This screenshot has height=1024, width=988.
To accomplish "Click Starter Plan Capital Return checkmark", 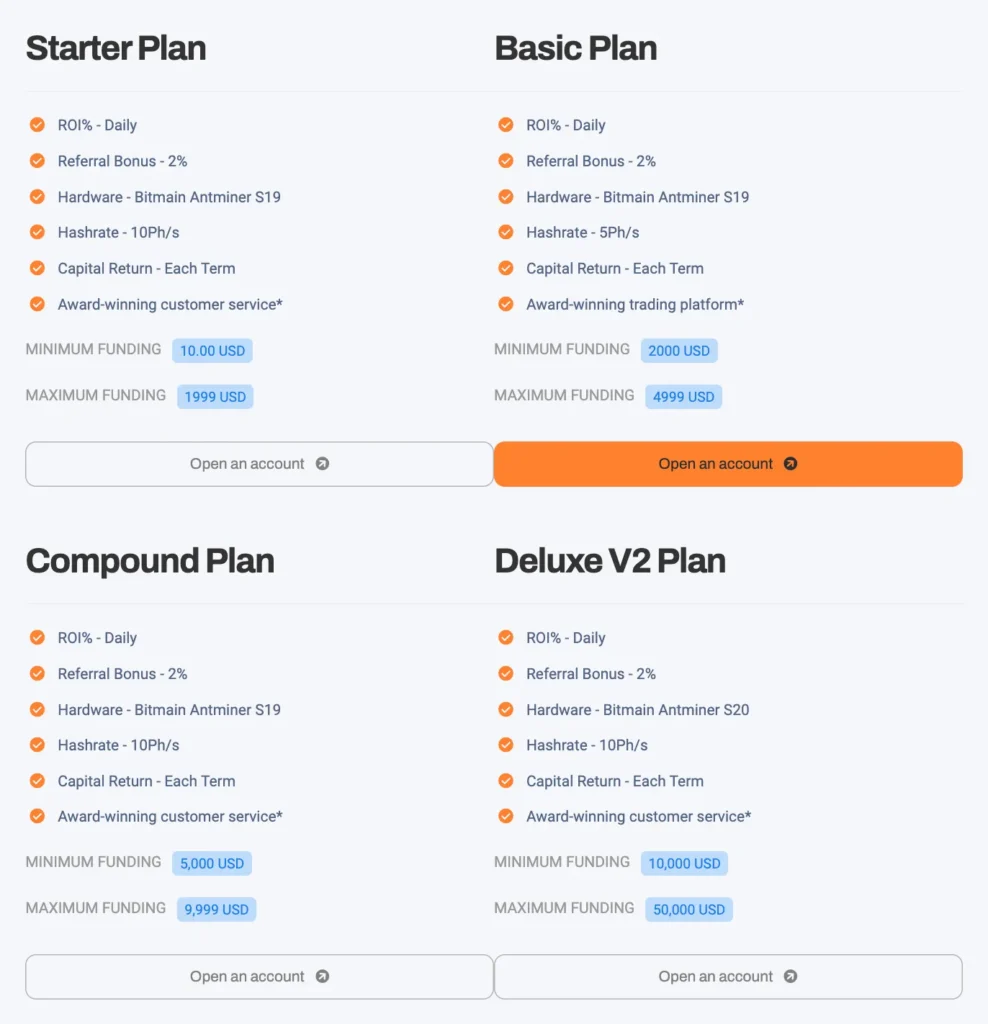I will (37, 268).
